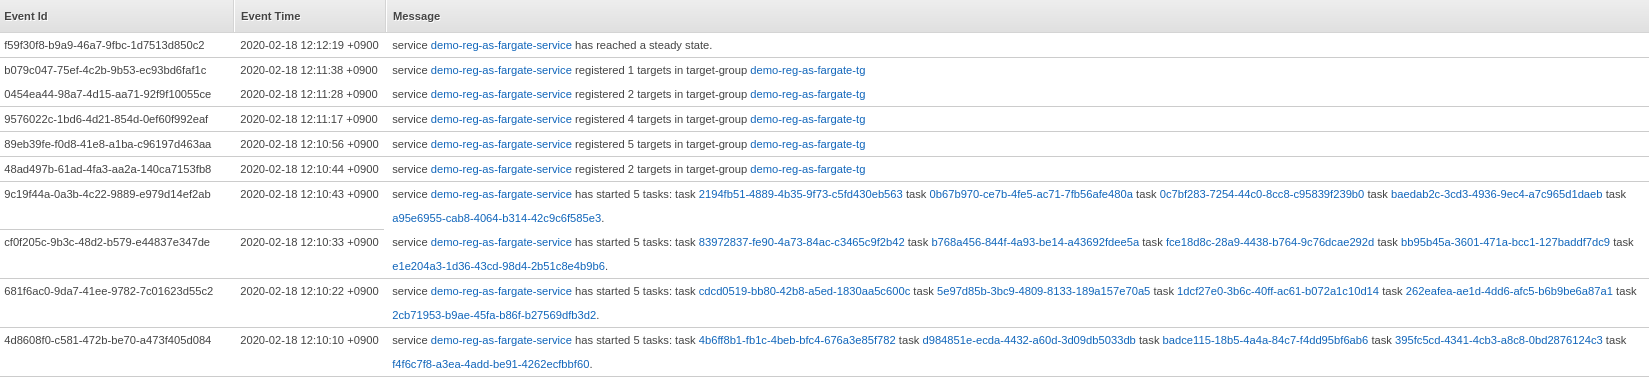The width and height of the screenshot is (1649, 377).
Task: Open service link in the 12:11:38 event row
Action: coord(501,70)
